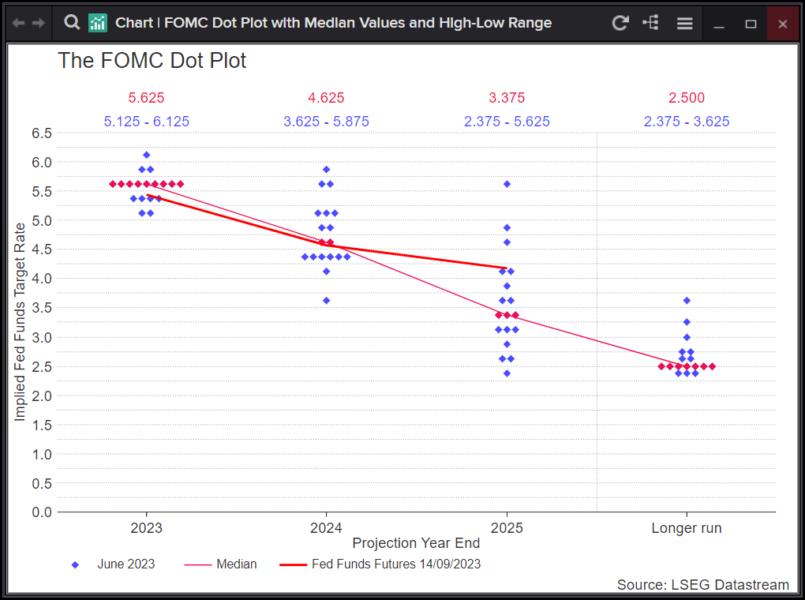Click the 2.500 median value label

point(686,97)
